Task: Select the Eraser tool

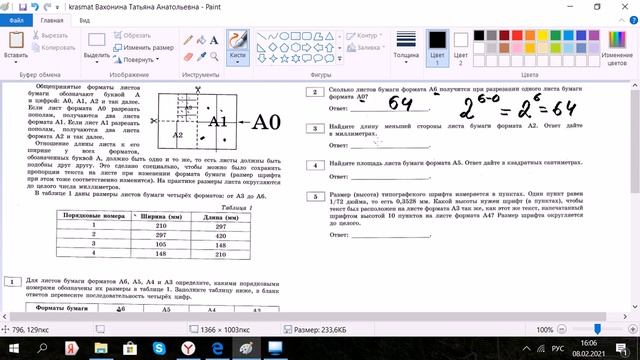Action: pyautogui.click(x=188, y=57)
